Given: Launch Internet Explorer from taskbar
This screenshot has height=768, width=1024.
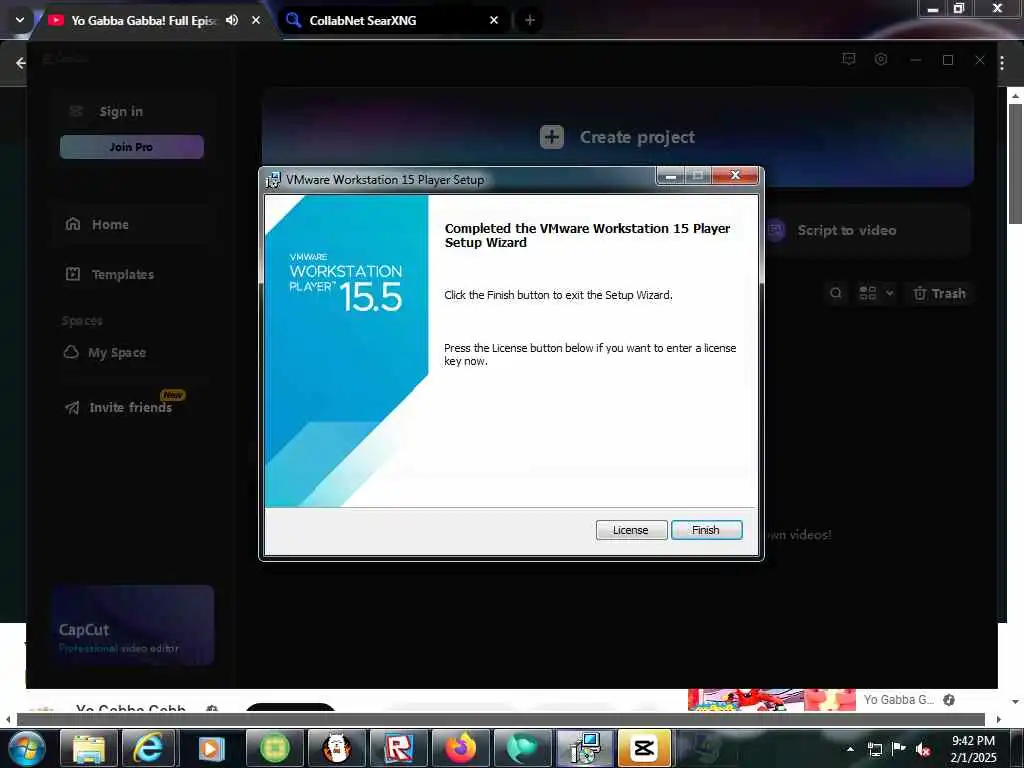Looking at the screenshot, I should (x=148, y=748).
